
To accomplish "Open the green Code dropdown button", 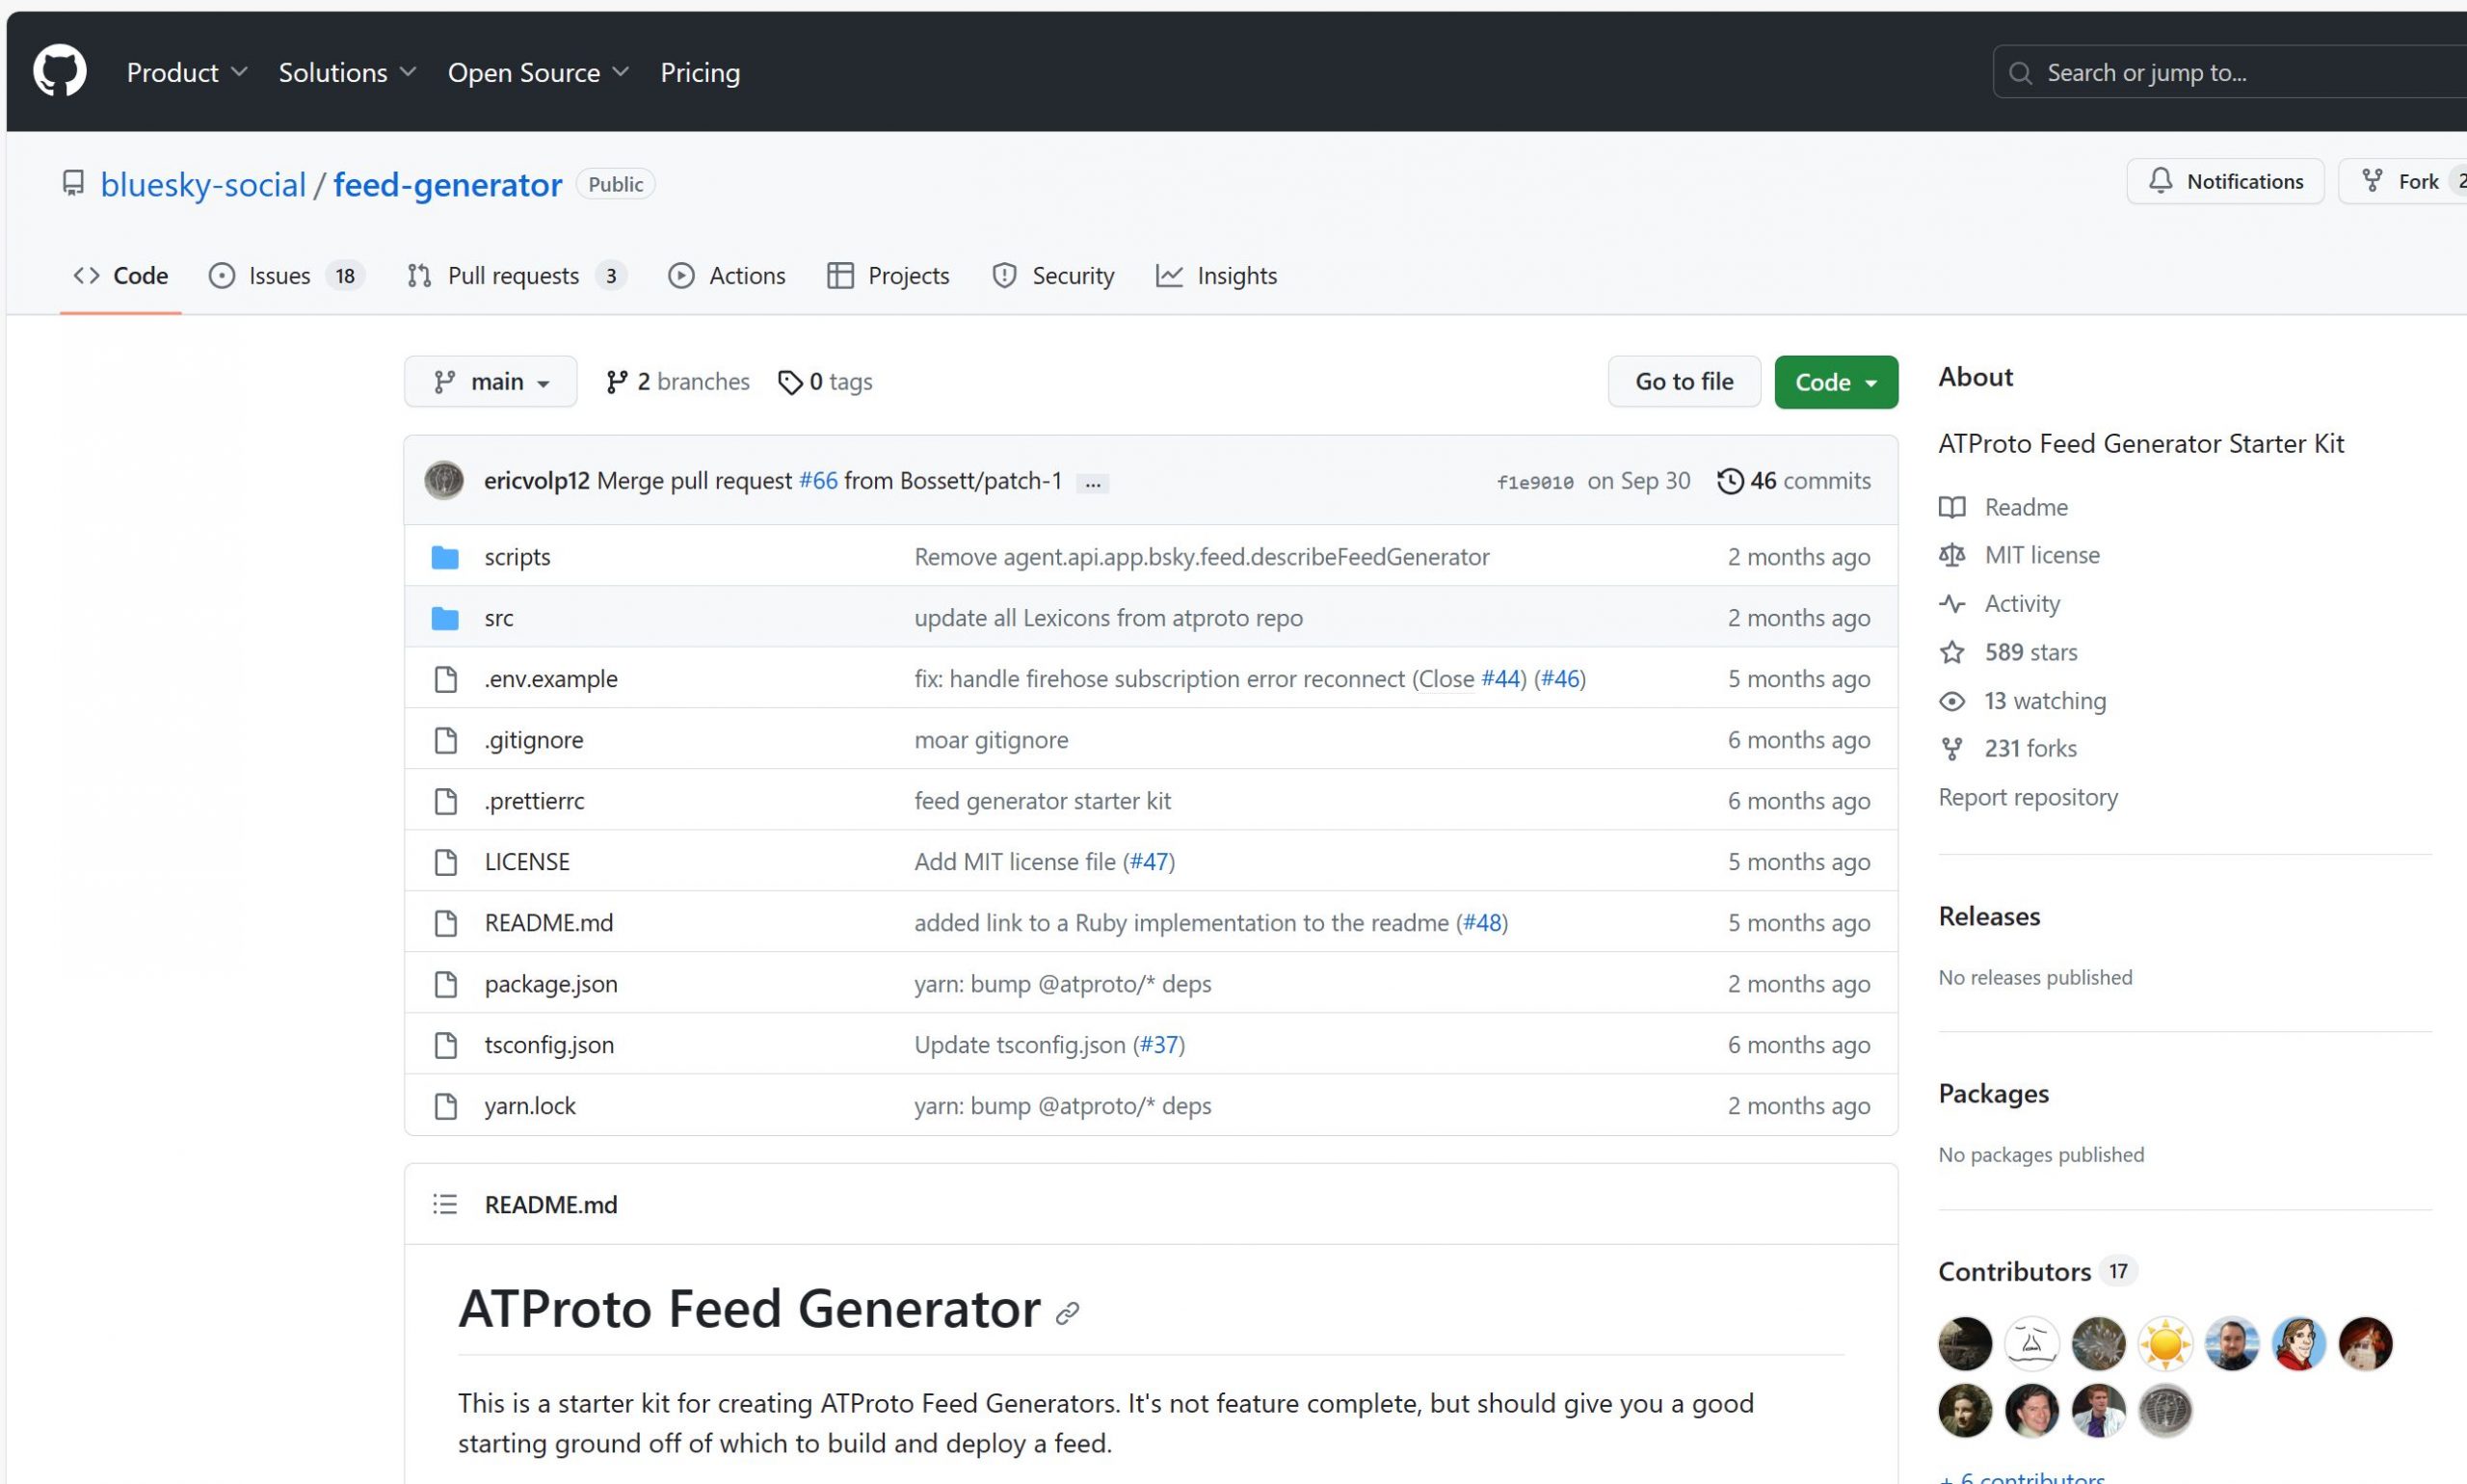I will point(1836,382).
